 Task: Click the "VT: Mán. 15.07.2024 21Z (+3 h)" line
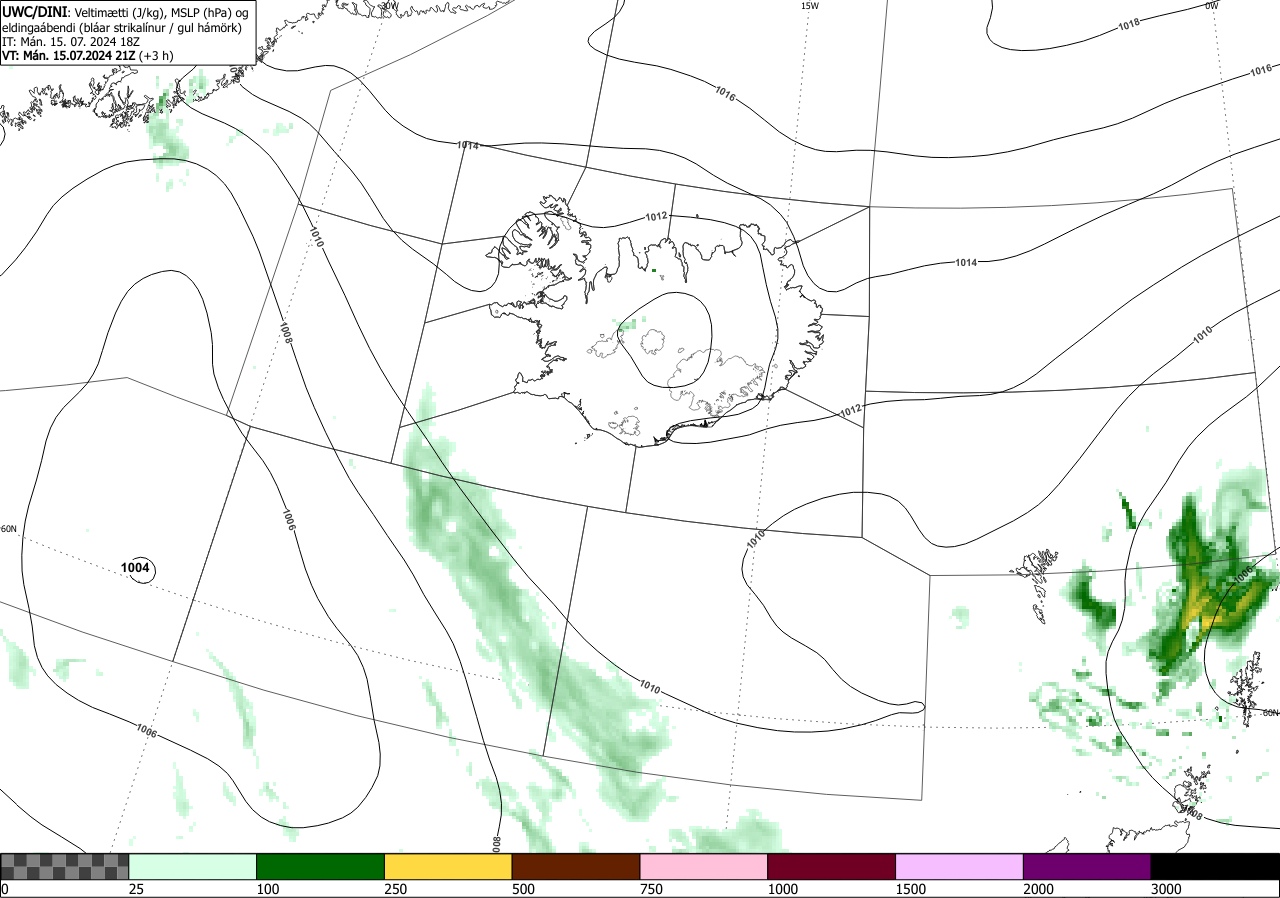[x=88, y=56]
